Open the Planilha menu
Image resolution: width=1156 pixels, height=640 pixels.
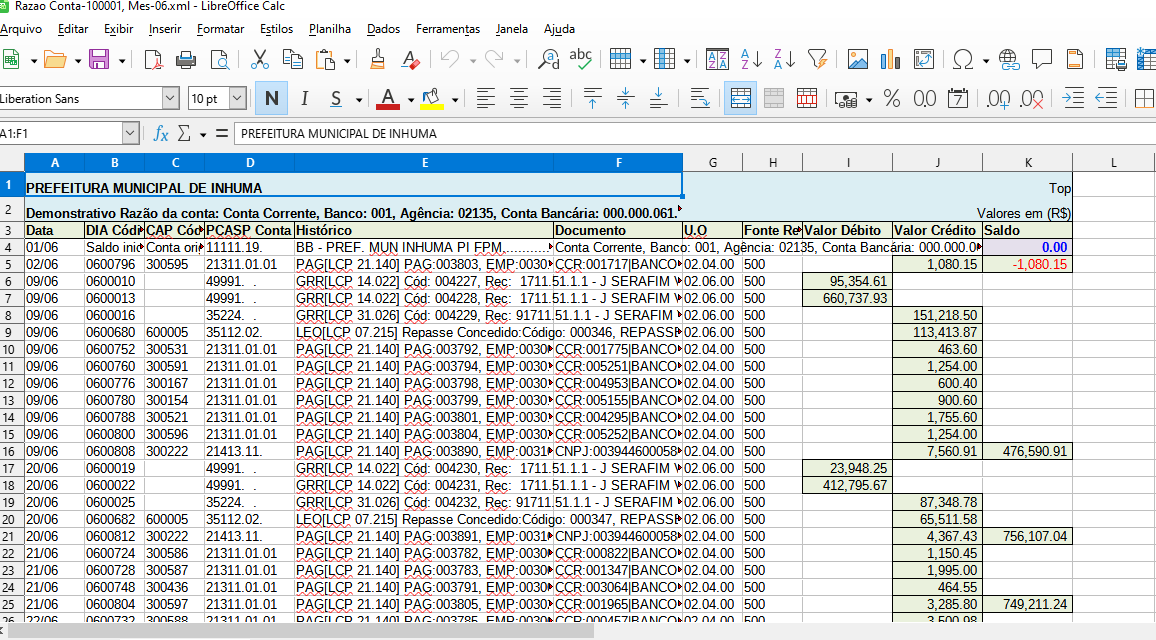(330, 29)
